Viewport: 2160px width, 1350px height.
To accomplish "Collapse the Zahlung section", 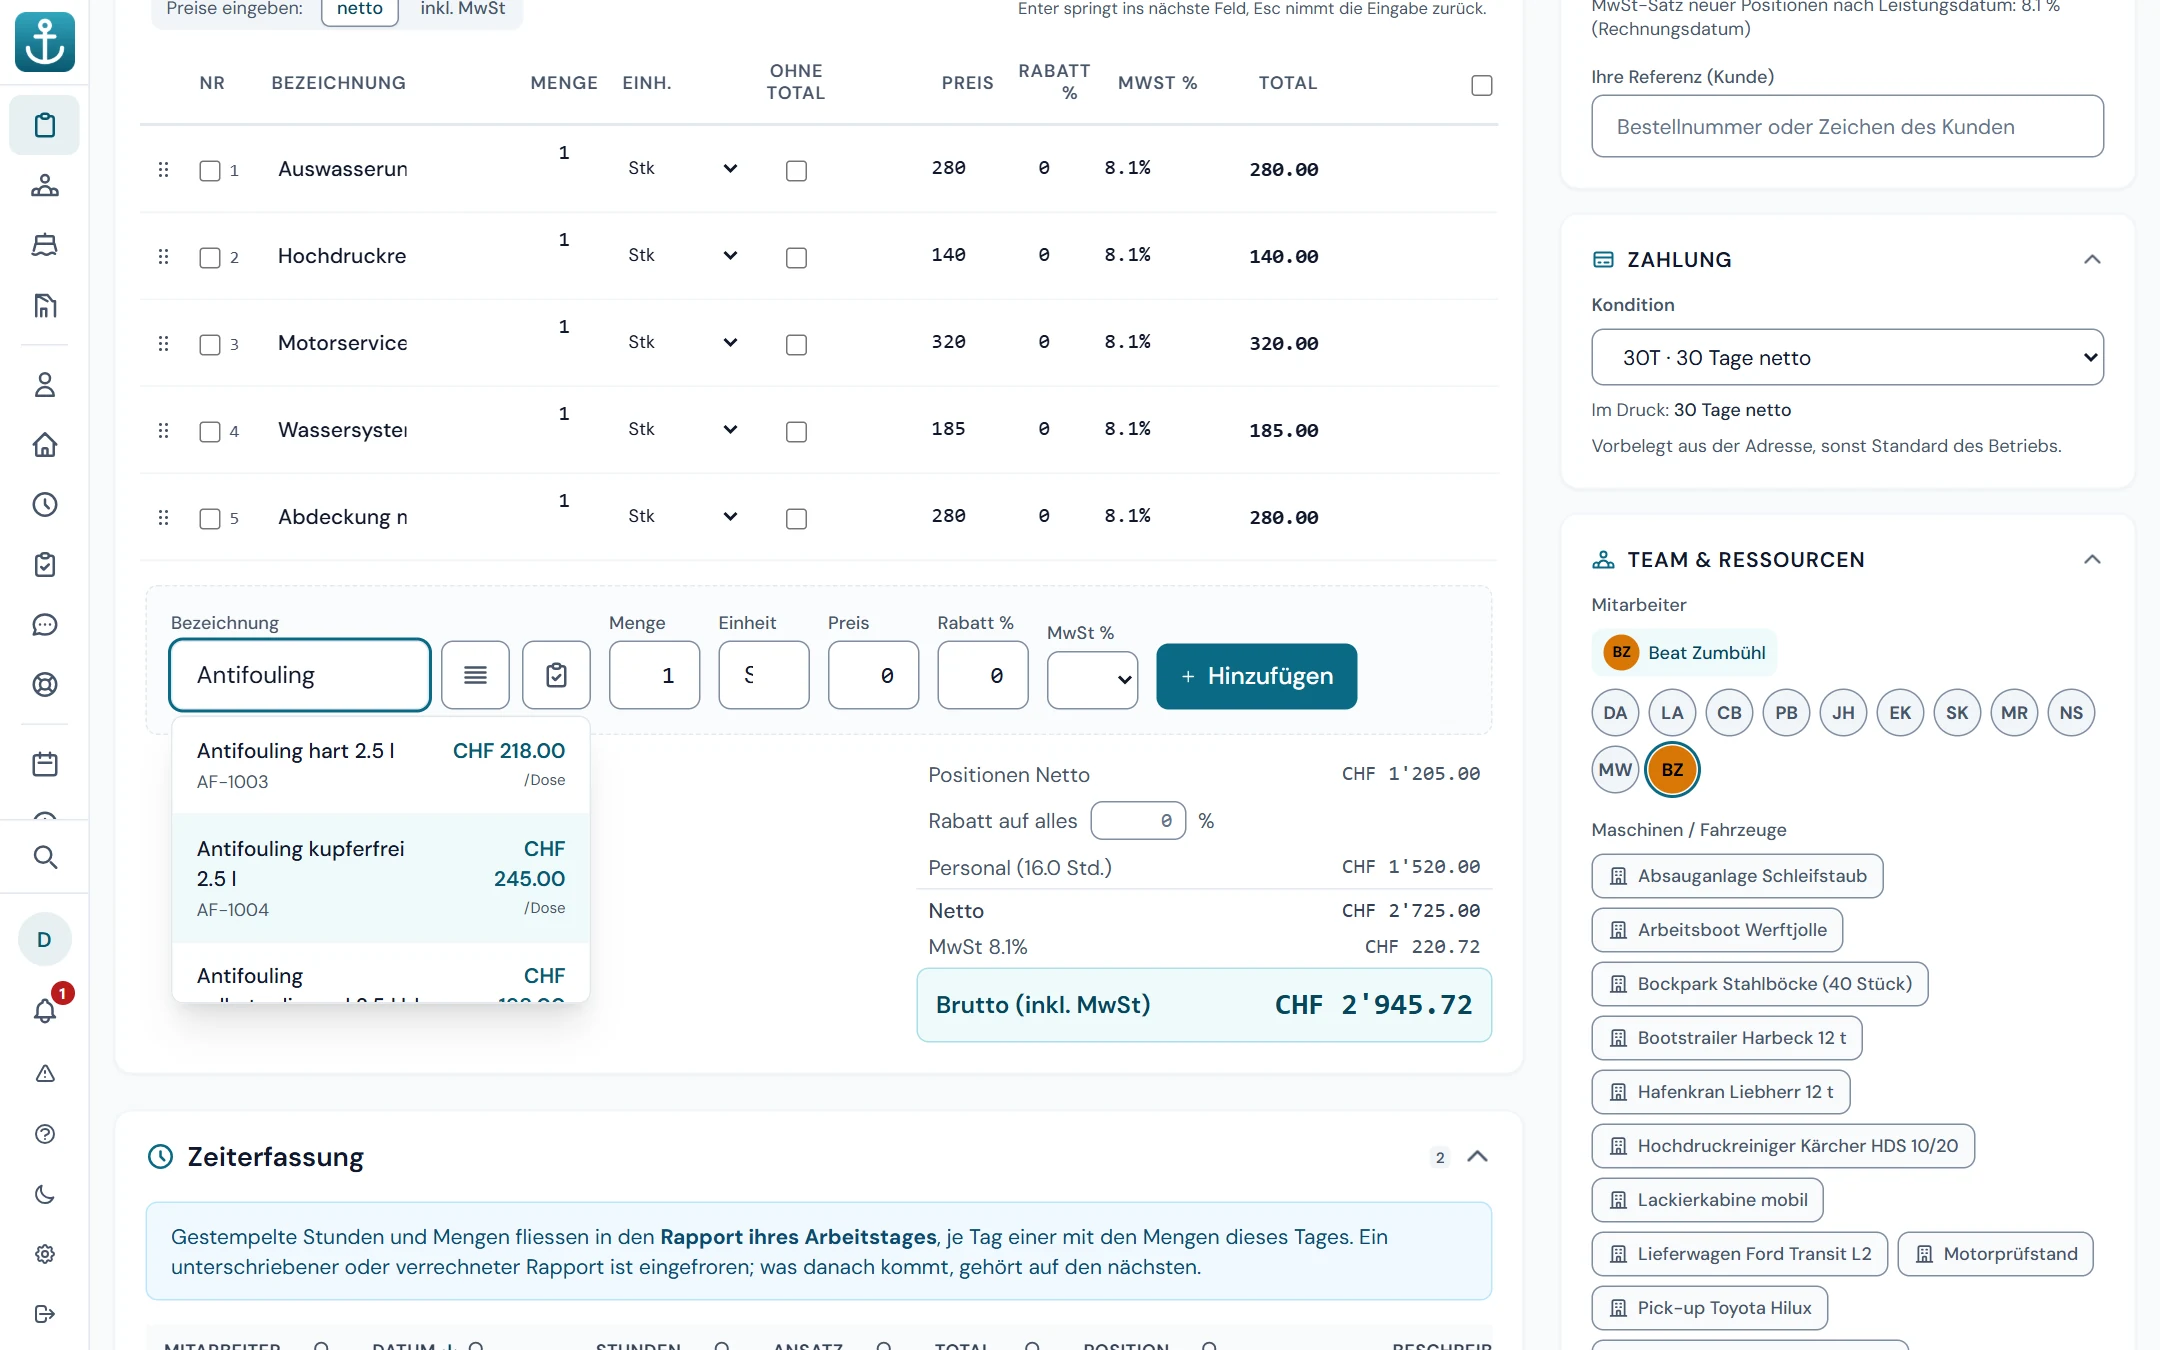I will 2092,260.
